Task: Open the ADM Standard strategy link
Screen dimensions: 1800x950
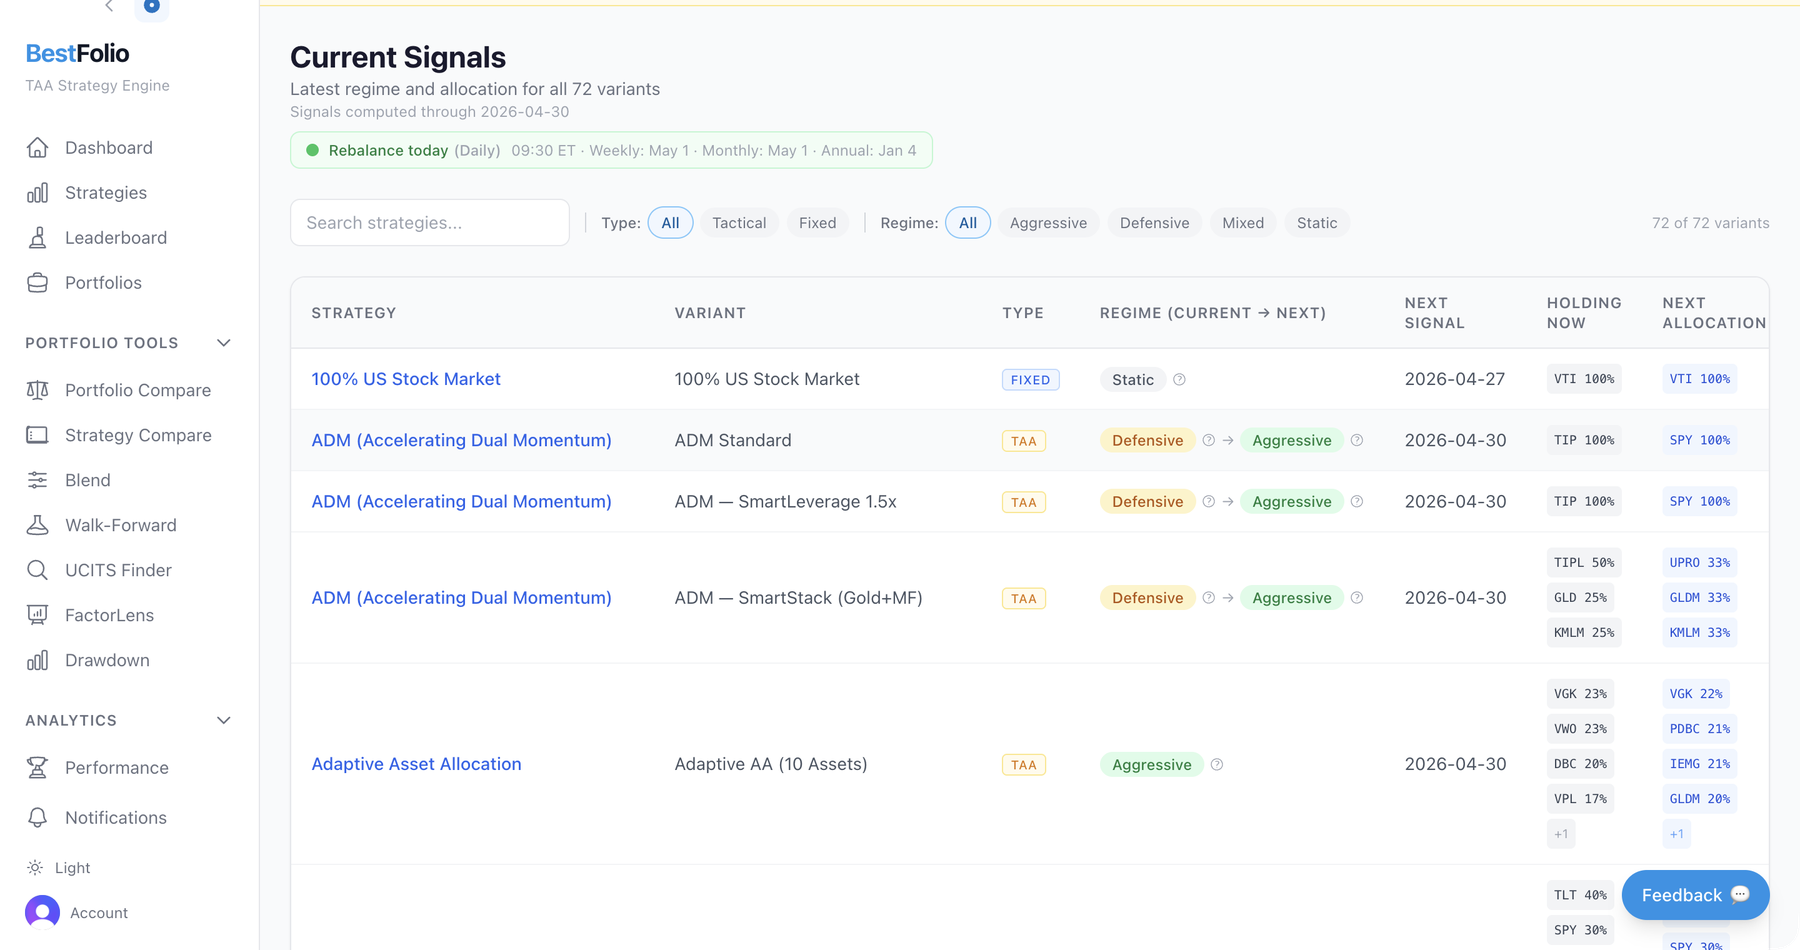Action: coord(461,440)
